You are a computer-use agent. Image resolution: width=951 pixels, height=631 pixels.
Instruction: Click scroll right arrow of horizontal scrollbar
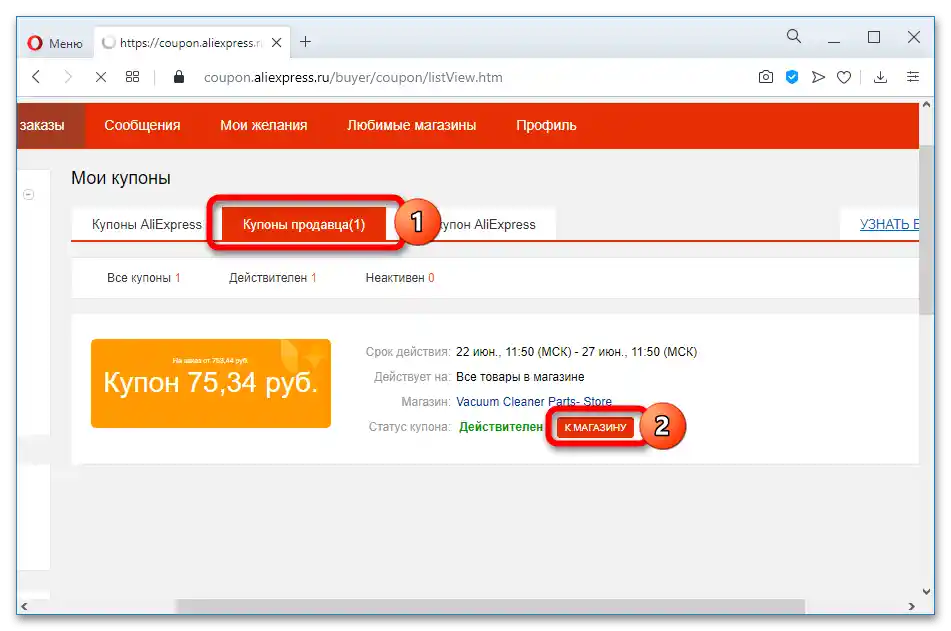911,606
